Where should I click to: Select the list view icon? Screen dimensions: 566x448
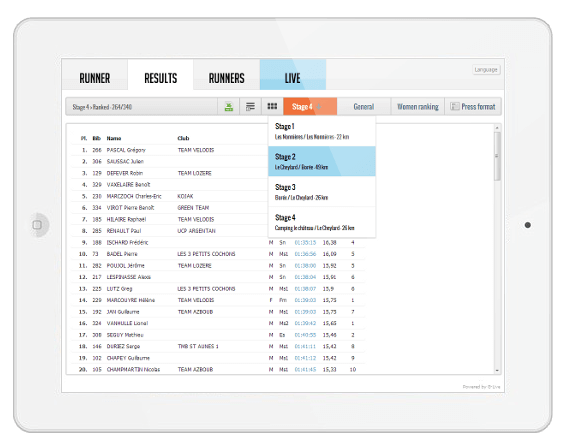tap(250, 106)
